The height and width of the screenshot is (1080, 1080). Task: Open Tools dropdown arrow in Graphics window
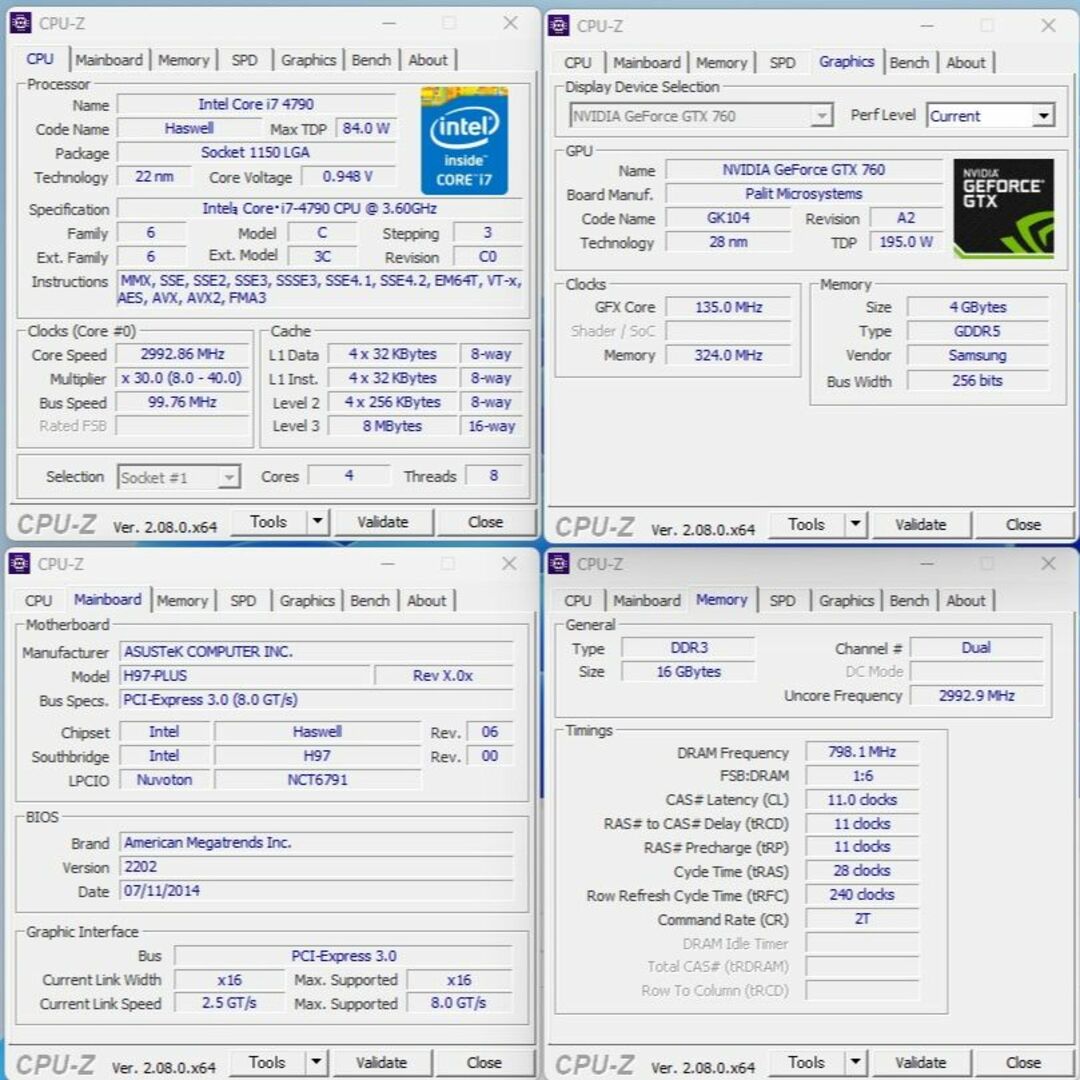[855, 524]
